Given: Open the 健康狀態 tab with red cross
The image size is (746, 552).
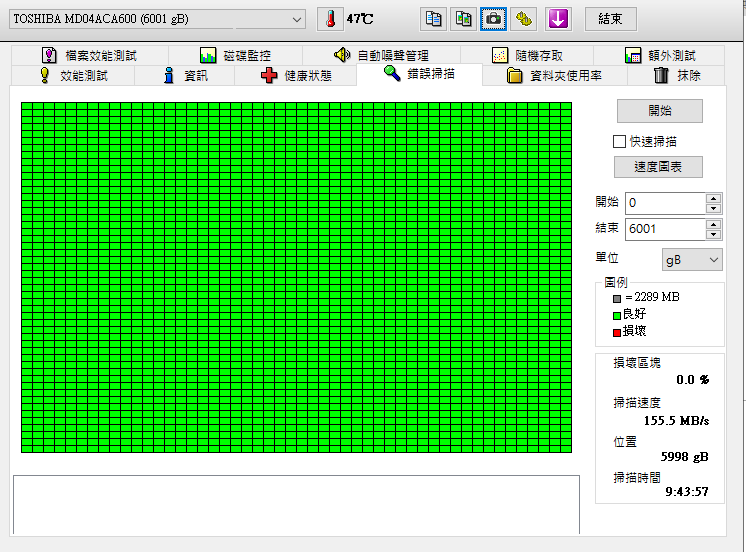Looking at the screenshot, I should tap(296, 76).
